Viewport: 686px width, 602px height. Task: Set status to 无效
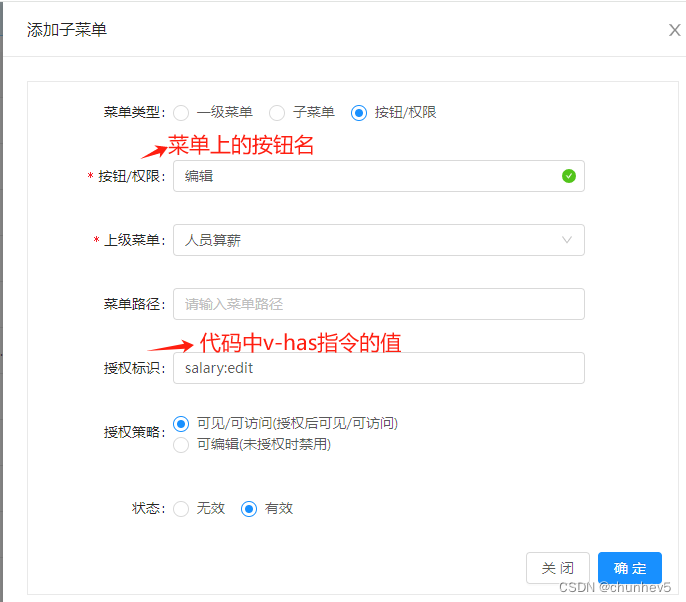click(181, 509)
